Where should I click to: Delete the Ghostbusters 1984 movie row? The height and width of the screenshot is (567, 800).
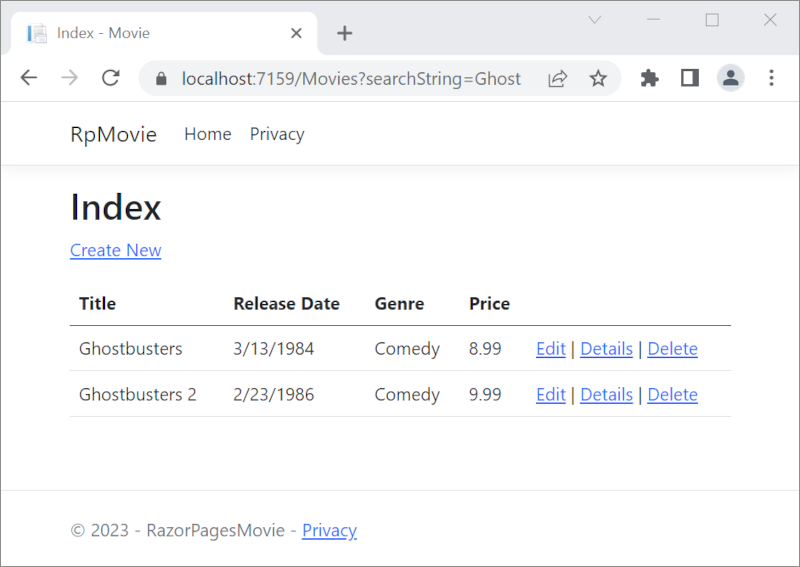(672, 348)
